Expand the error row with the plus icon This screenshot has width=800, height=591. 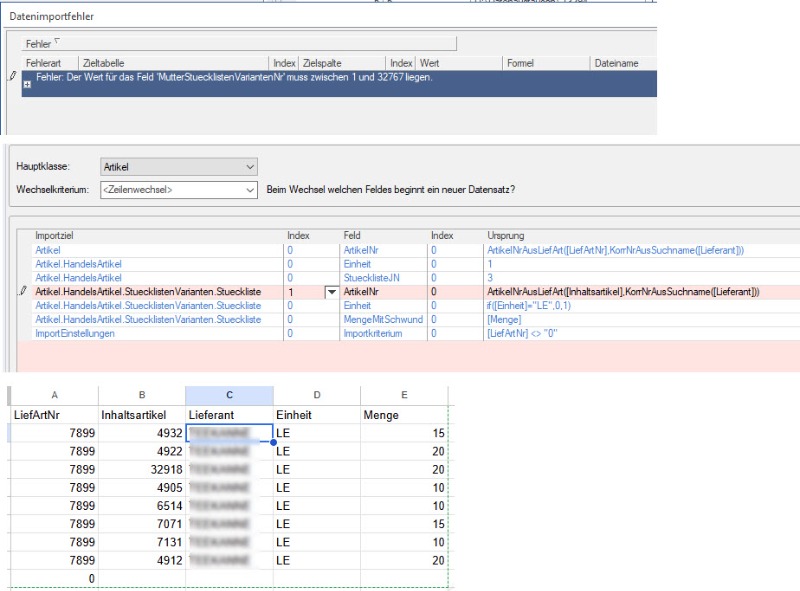(x=27, y=85)
